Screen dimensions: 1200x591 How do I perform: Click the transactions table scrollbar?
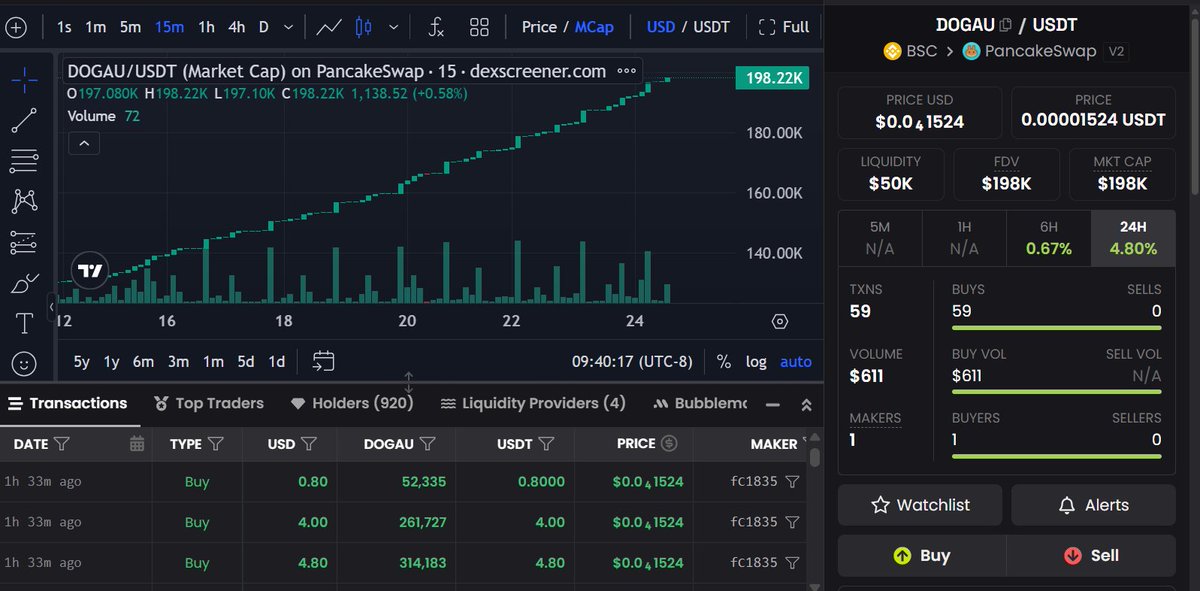coord(815,457)
